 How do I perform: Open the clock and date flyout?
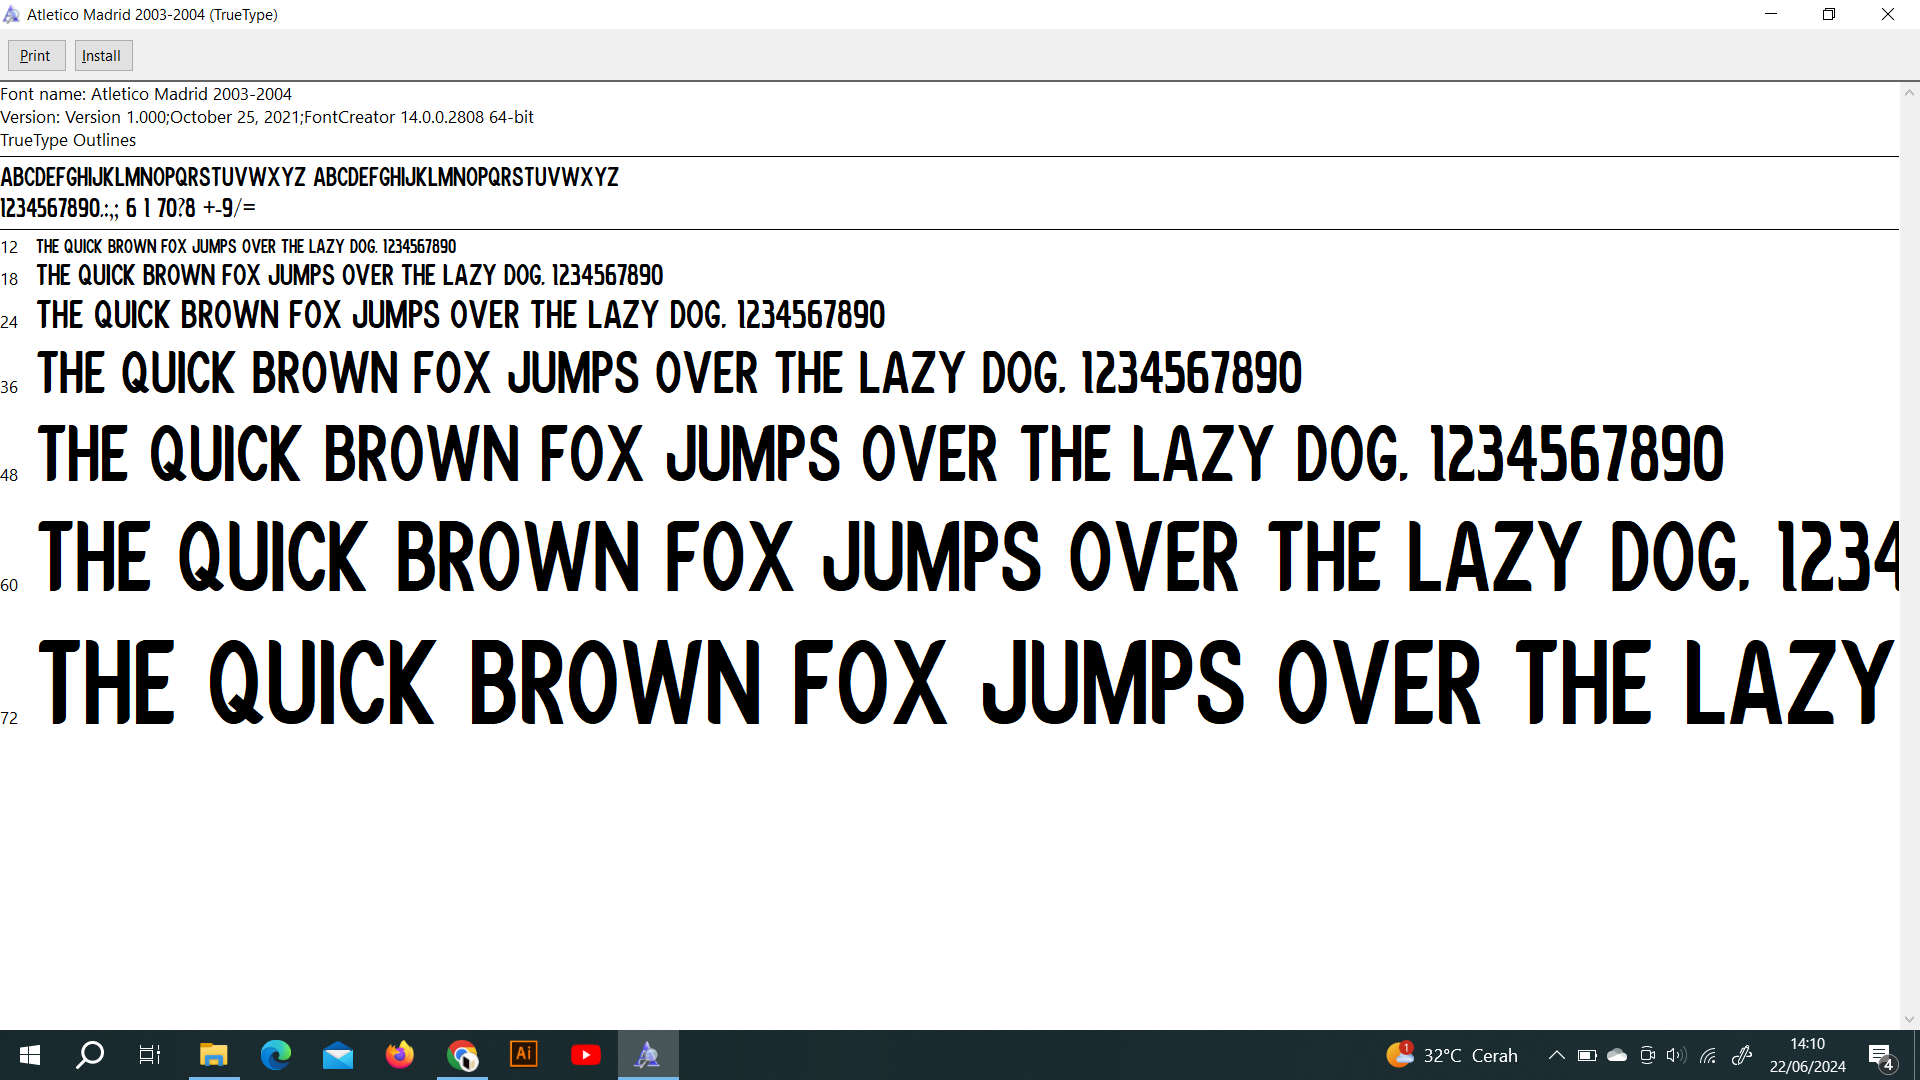[1807, 1055]
